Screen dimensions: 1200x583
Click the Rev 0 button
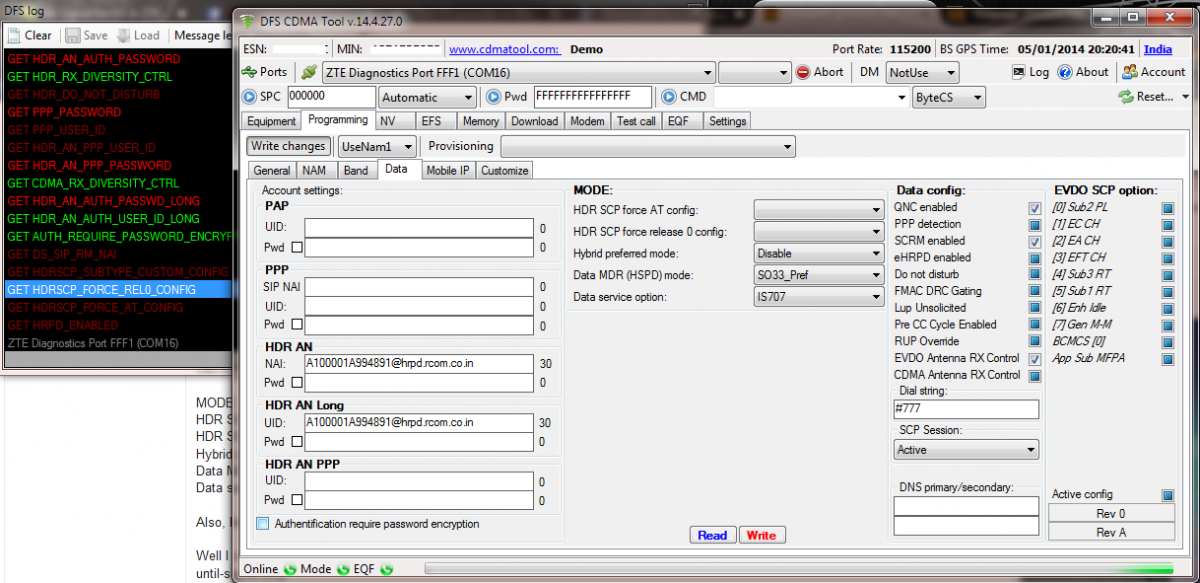point(1111,513)
